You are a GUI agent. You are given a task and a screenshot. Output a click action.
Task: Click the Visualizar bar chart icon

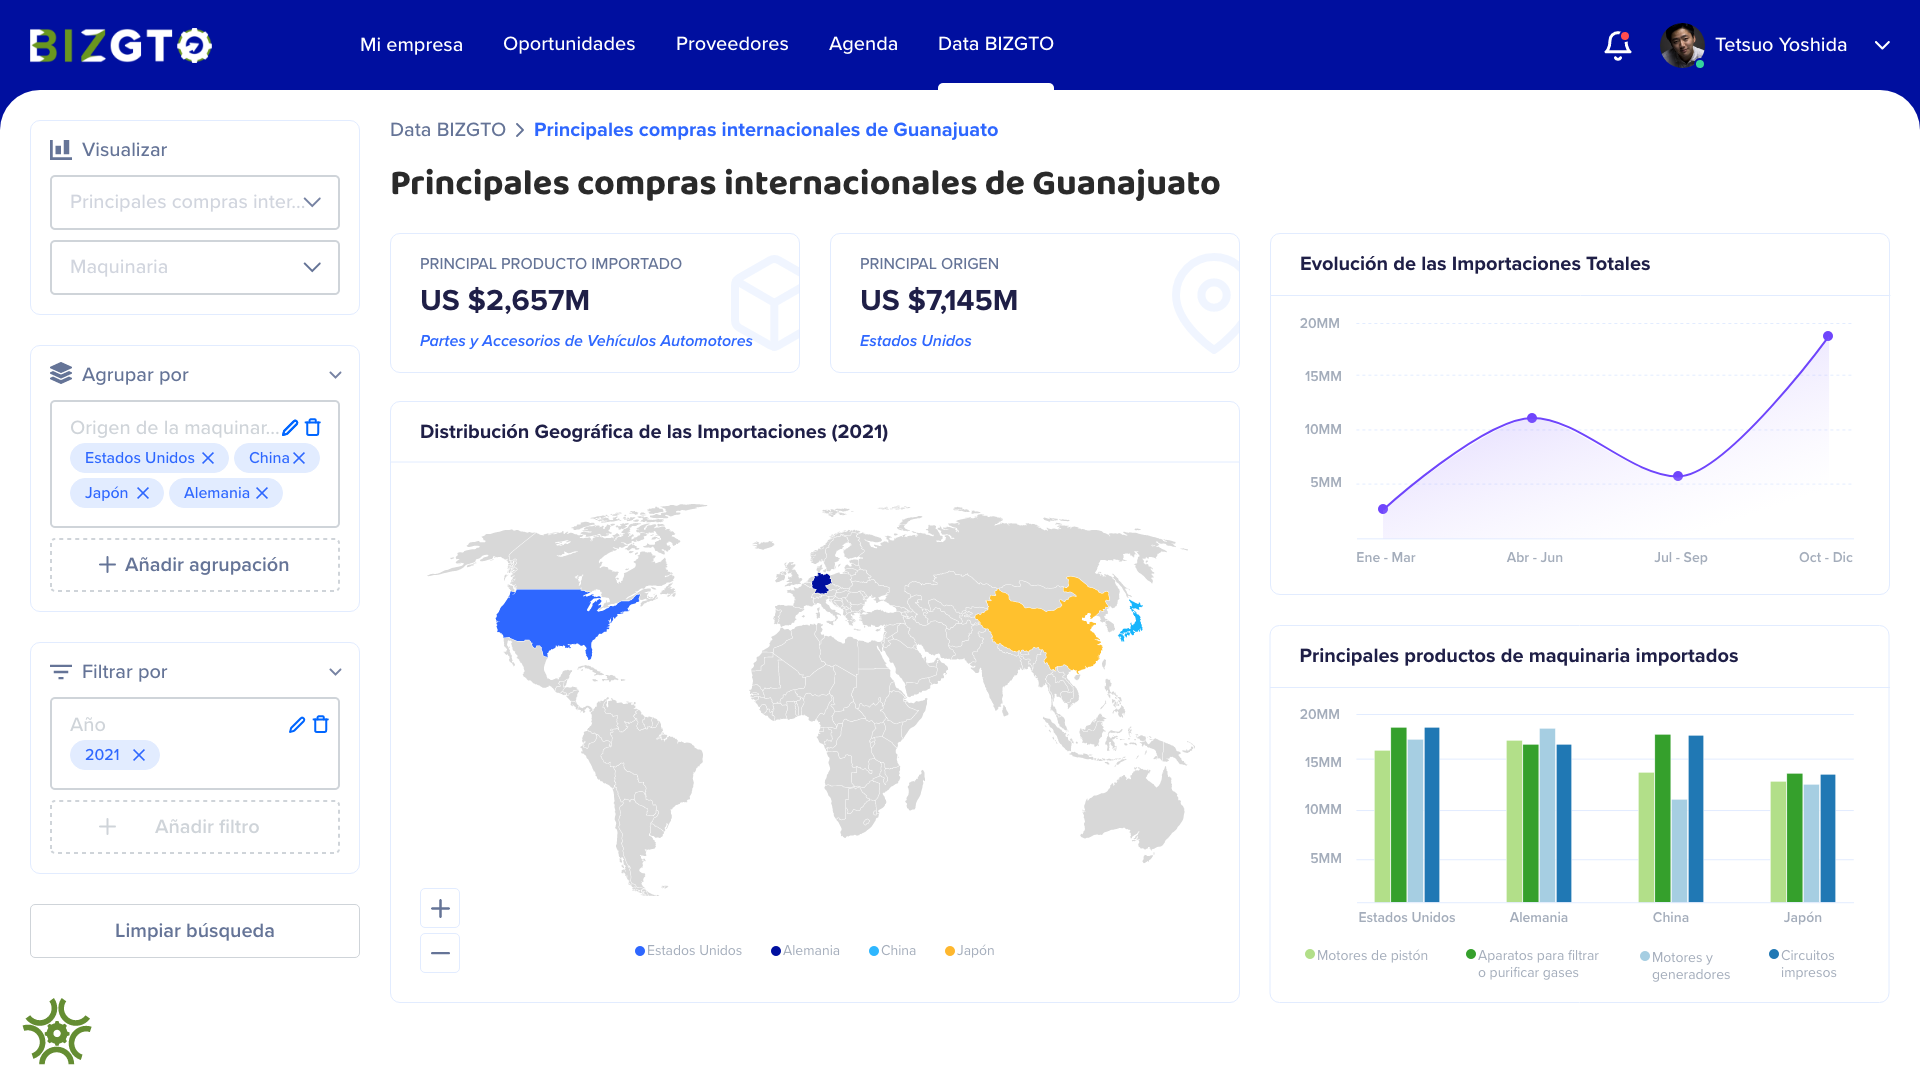pos(60,149)
